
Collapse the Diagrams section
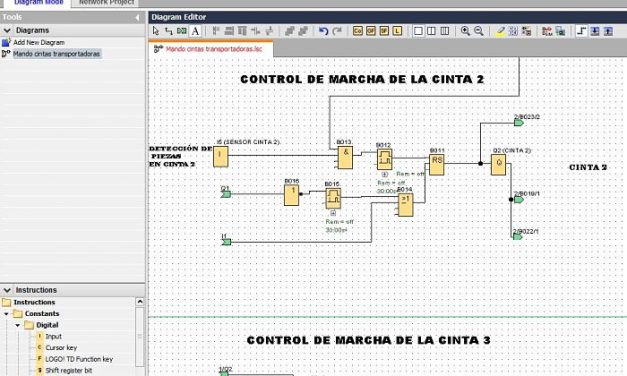pyautogui.click(x=7, y=30)
